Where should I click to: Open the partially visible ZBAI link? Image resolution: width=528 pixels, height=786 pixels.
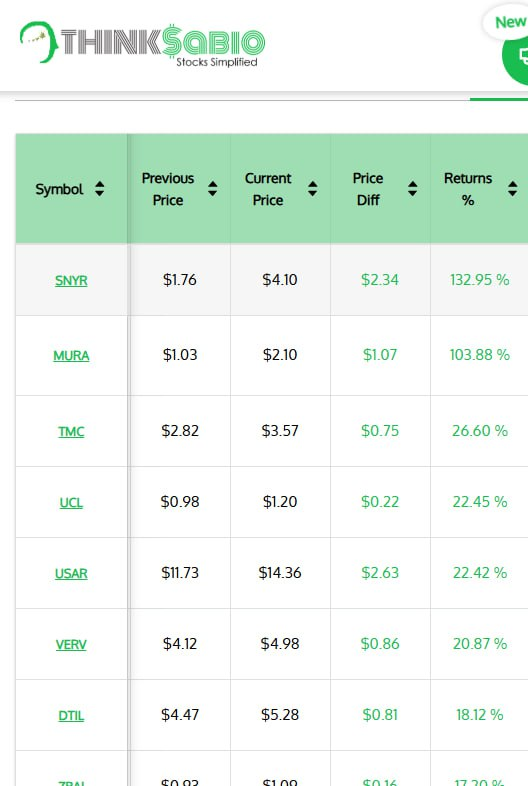pos(71,782)
